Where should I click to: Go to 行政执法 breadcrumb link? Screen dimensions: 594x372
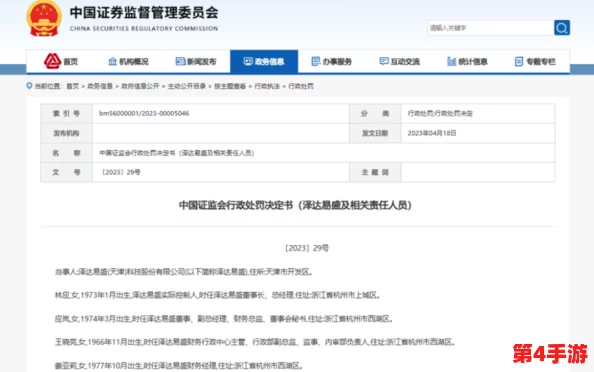tap(267, 86)
